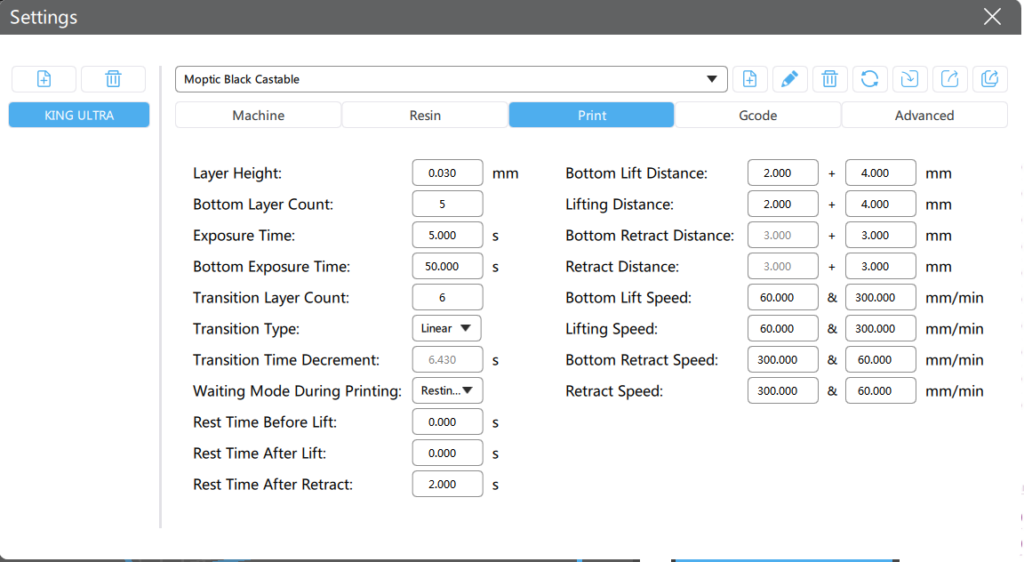The height and width of the screenshot is (562, 1024).
Task: Click second Bottom Lift Distance field
Action: (880, 173)
